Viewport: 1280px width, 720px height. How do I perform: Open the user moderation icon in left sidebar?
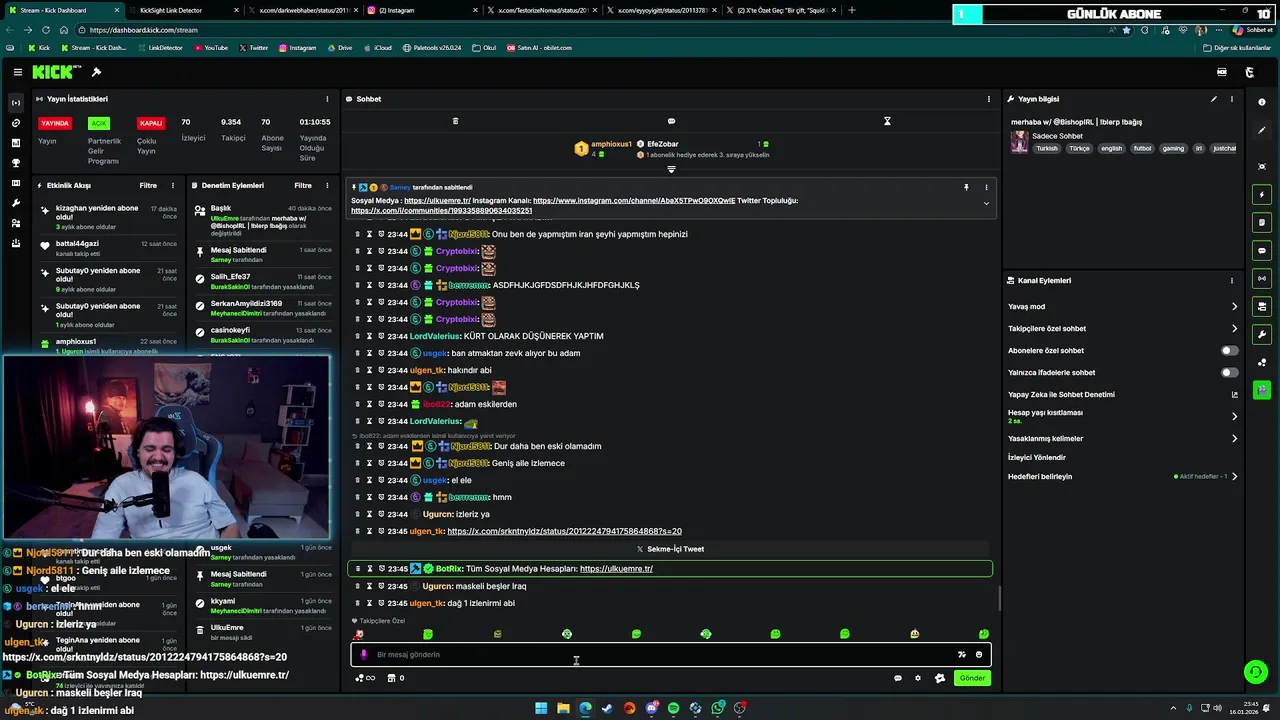click(15, 223)
